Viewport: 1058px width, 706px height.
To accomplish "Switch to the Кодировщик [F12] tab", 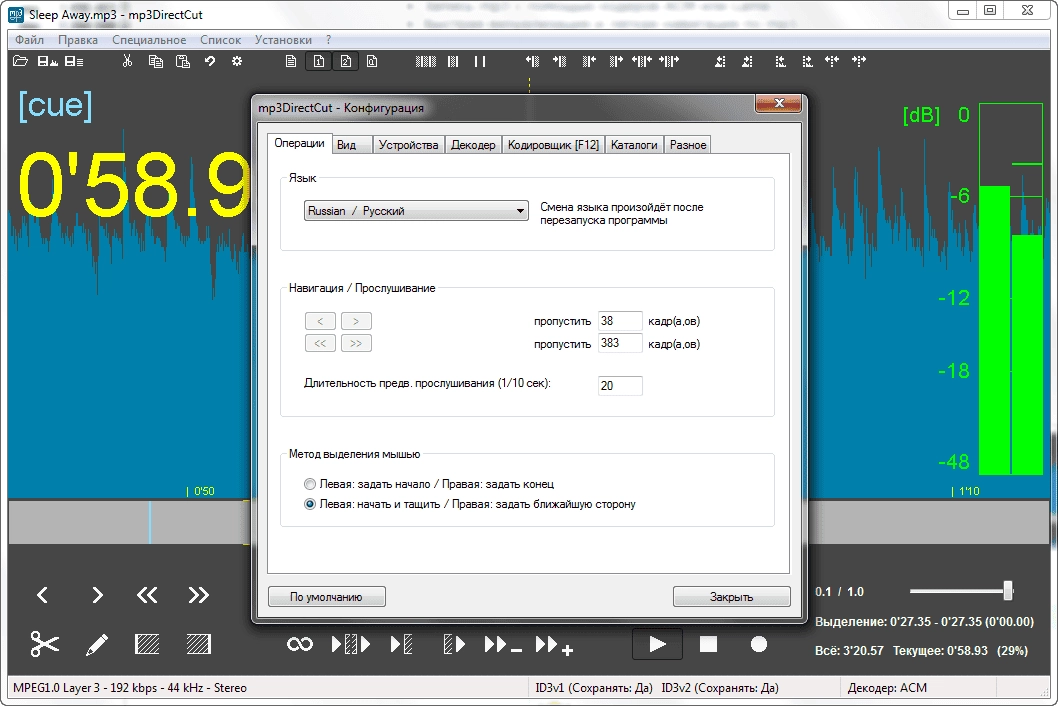I will pyautogui.click(x=553, y=145).
